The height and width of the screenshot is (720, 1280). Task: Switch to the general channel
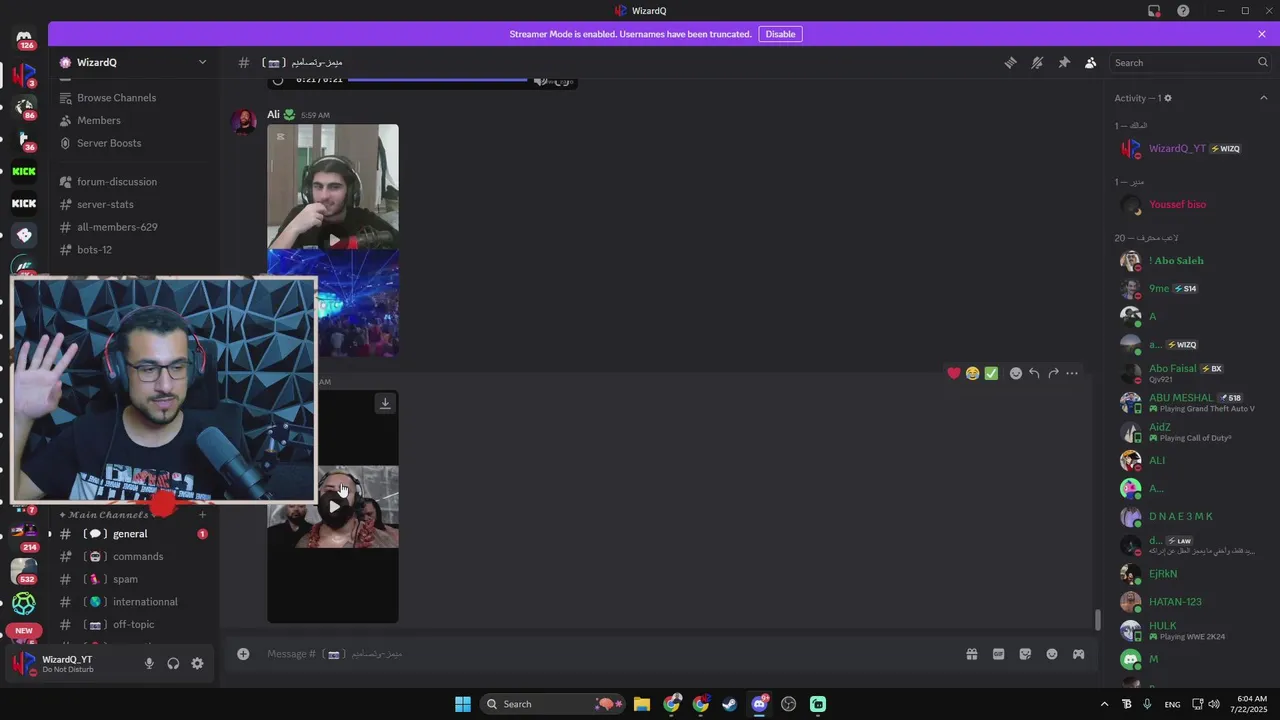point(130,534)
